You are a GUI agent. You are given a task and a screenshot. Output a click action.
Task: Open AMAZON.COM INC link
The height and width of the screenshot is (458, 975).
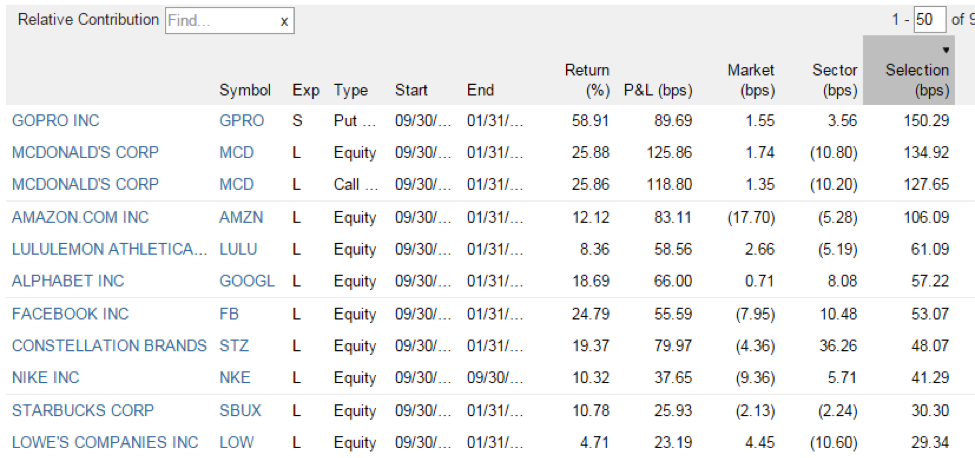80,218
